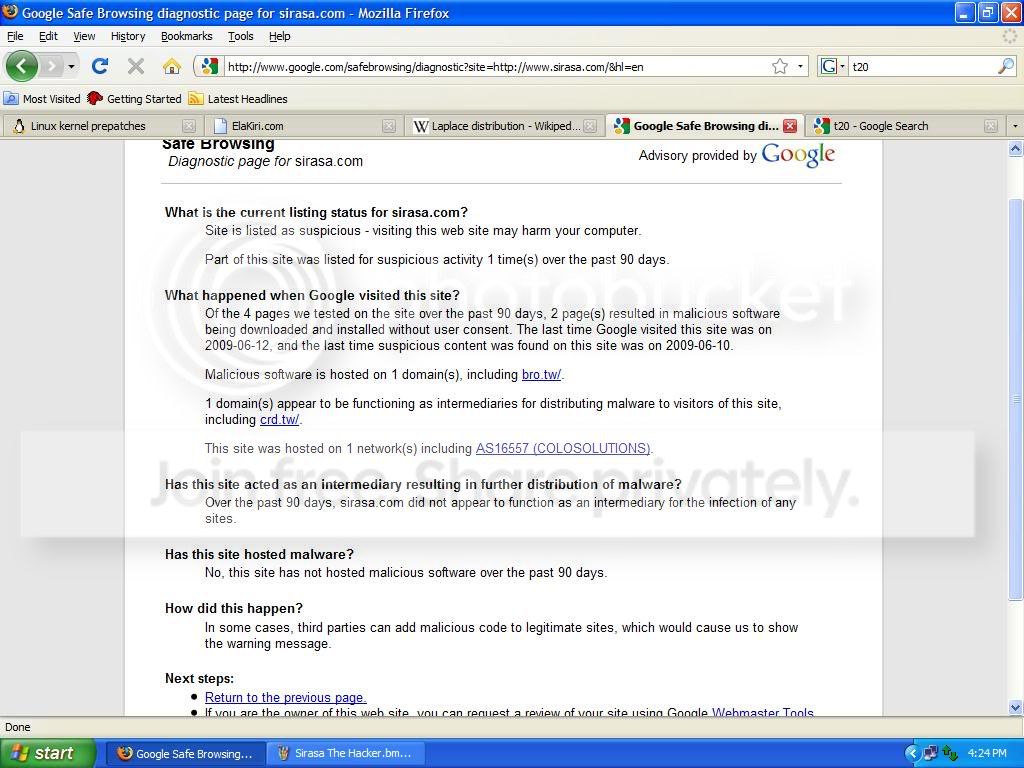This screenshot has height=768, width=1024.
Task: Open the Help menu
Action: pyautogui.click(x=280, y=36)
